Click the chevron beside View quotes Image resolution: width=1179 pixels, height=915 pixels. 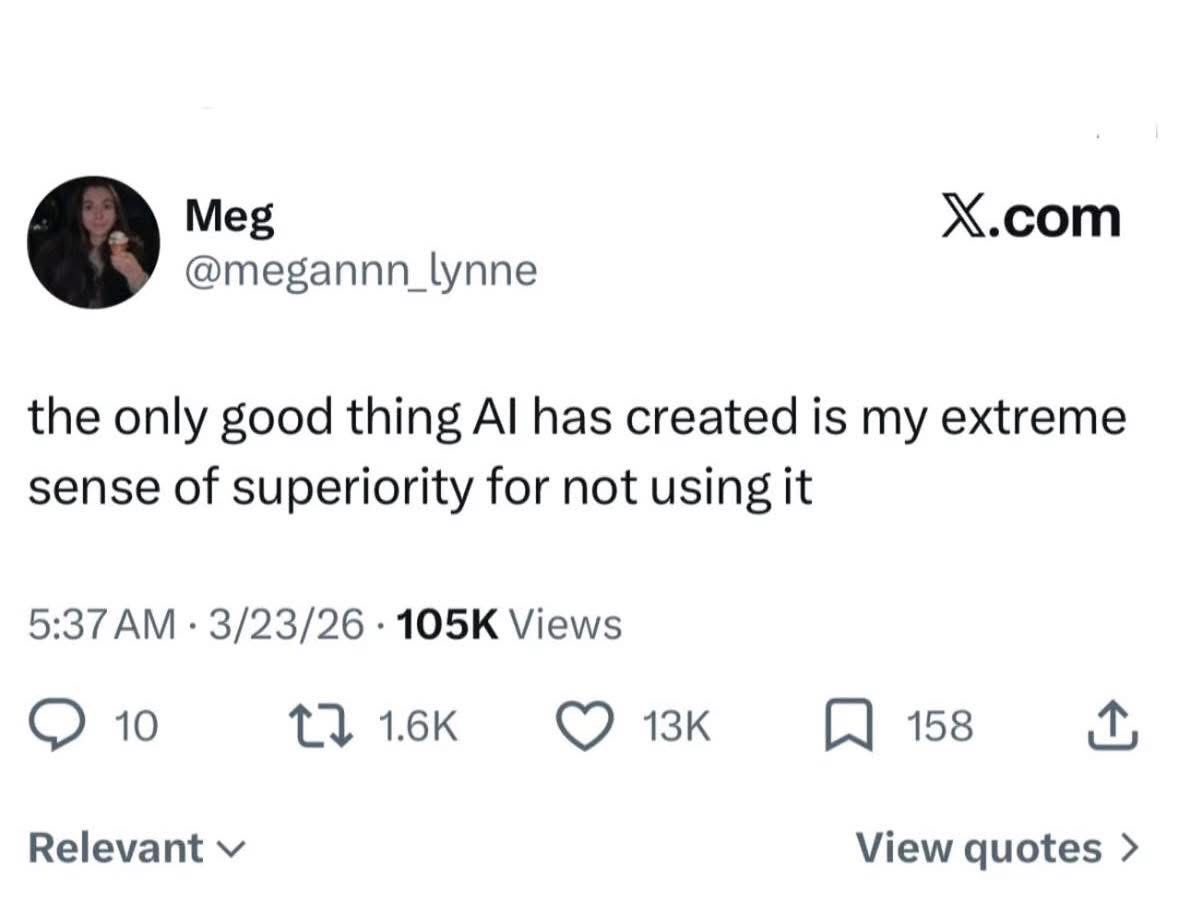(x=1129, y=848)
